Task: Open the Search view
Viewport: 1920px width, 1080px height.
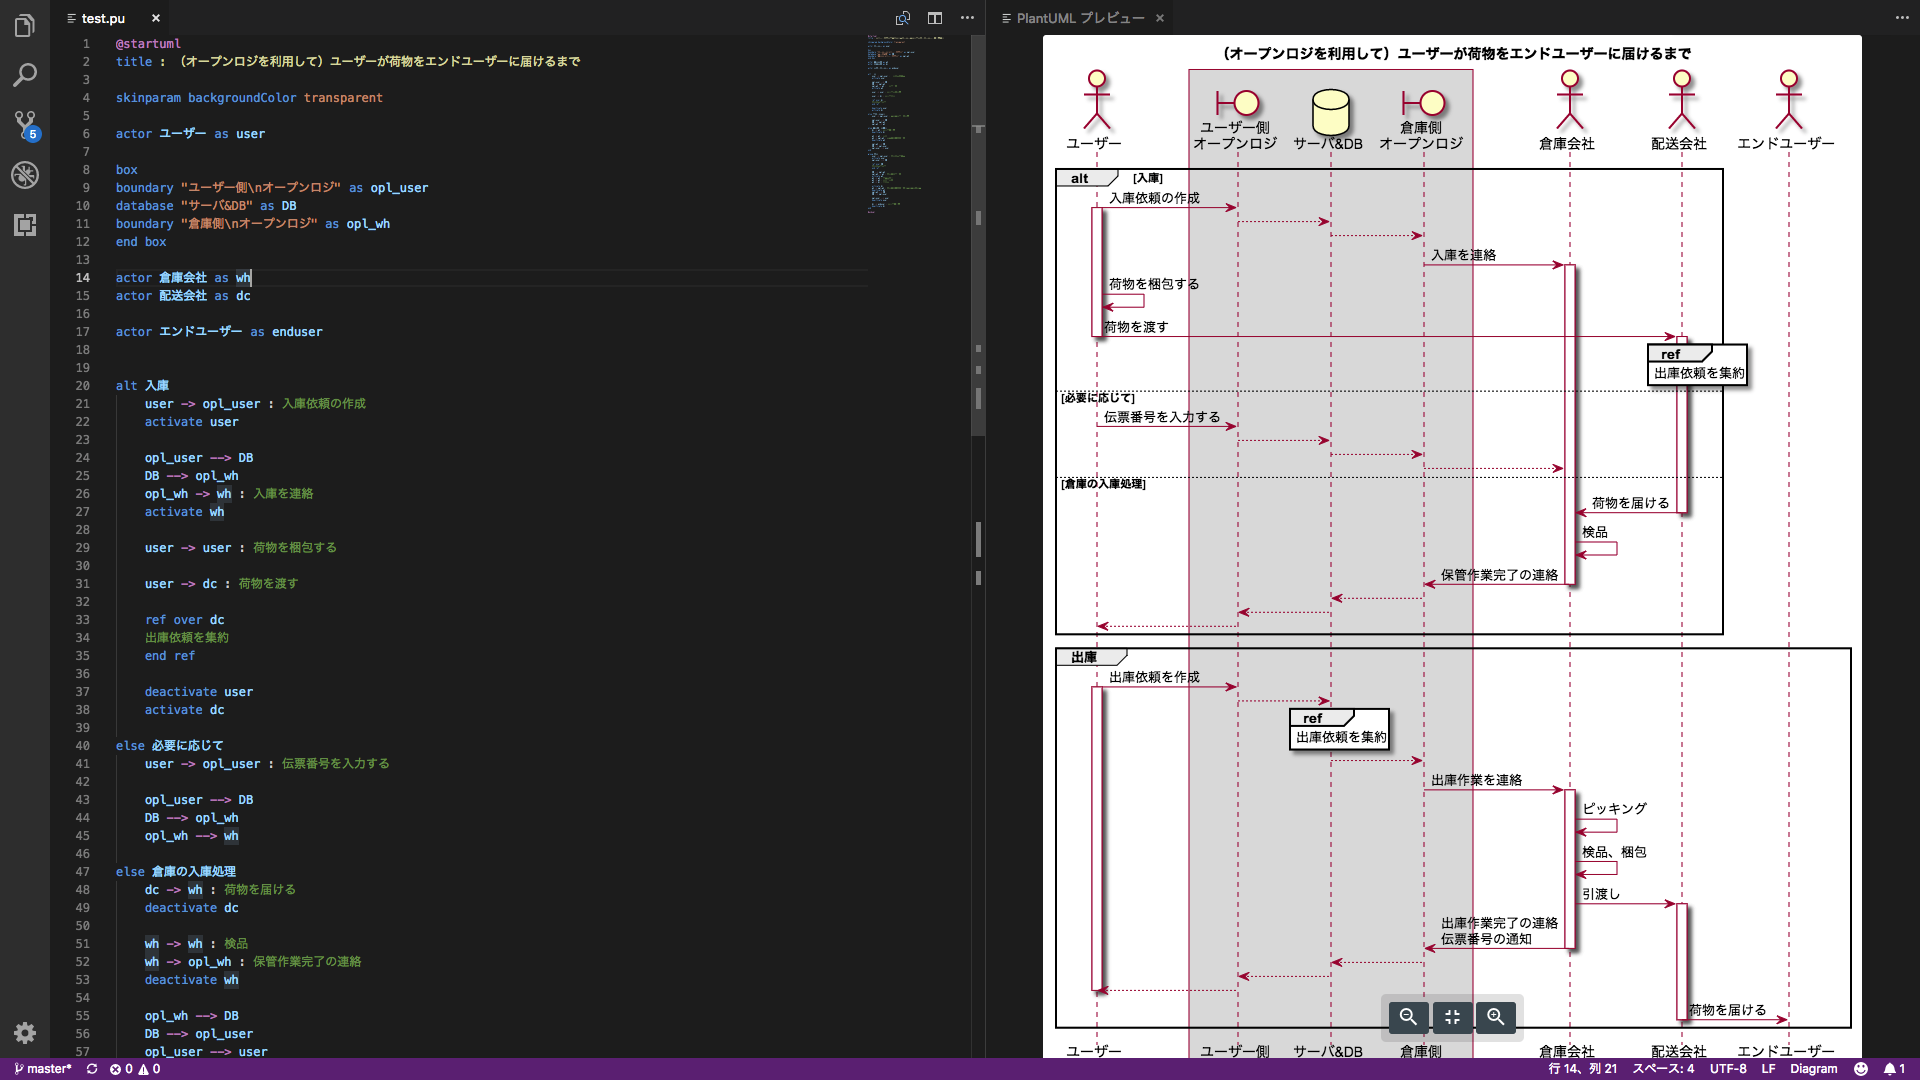Action: click(x=25, y=75)
